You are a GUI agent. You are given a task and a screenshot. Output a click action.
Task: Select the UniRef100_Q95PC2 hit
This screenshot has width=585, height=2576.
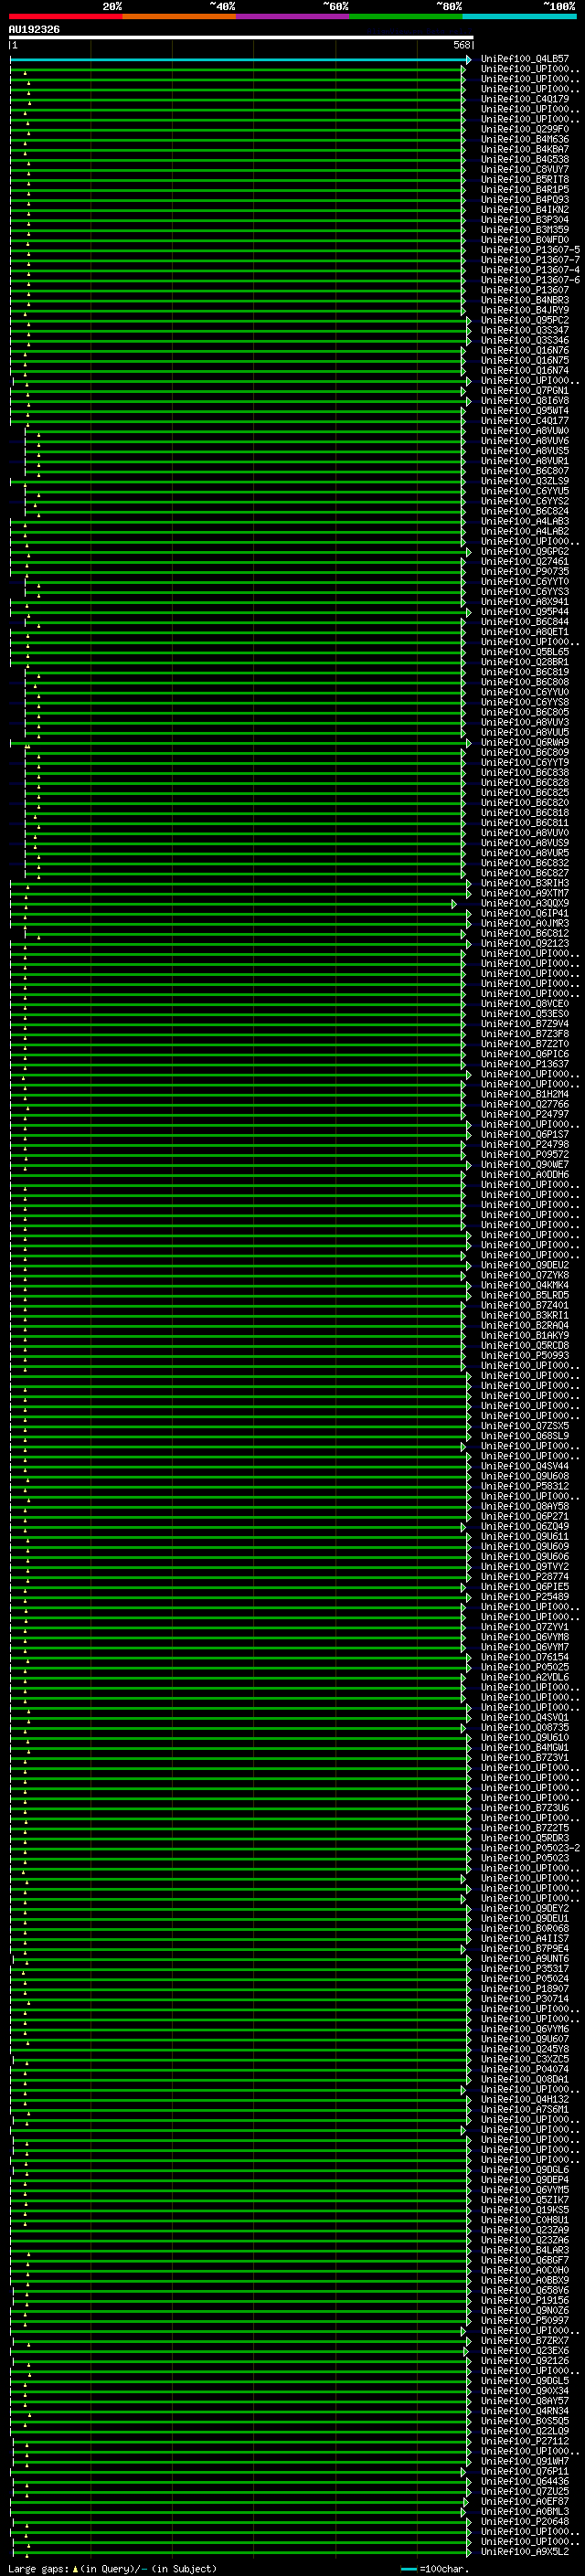(525, 321)
